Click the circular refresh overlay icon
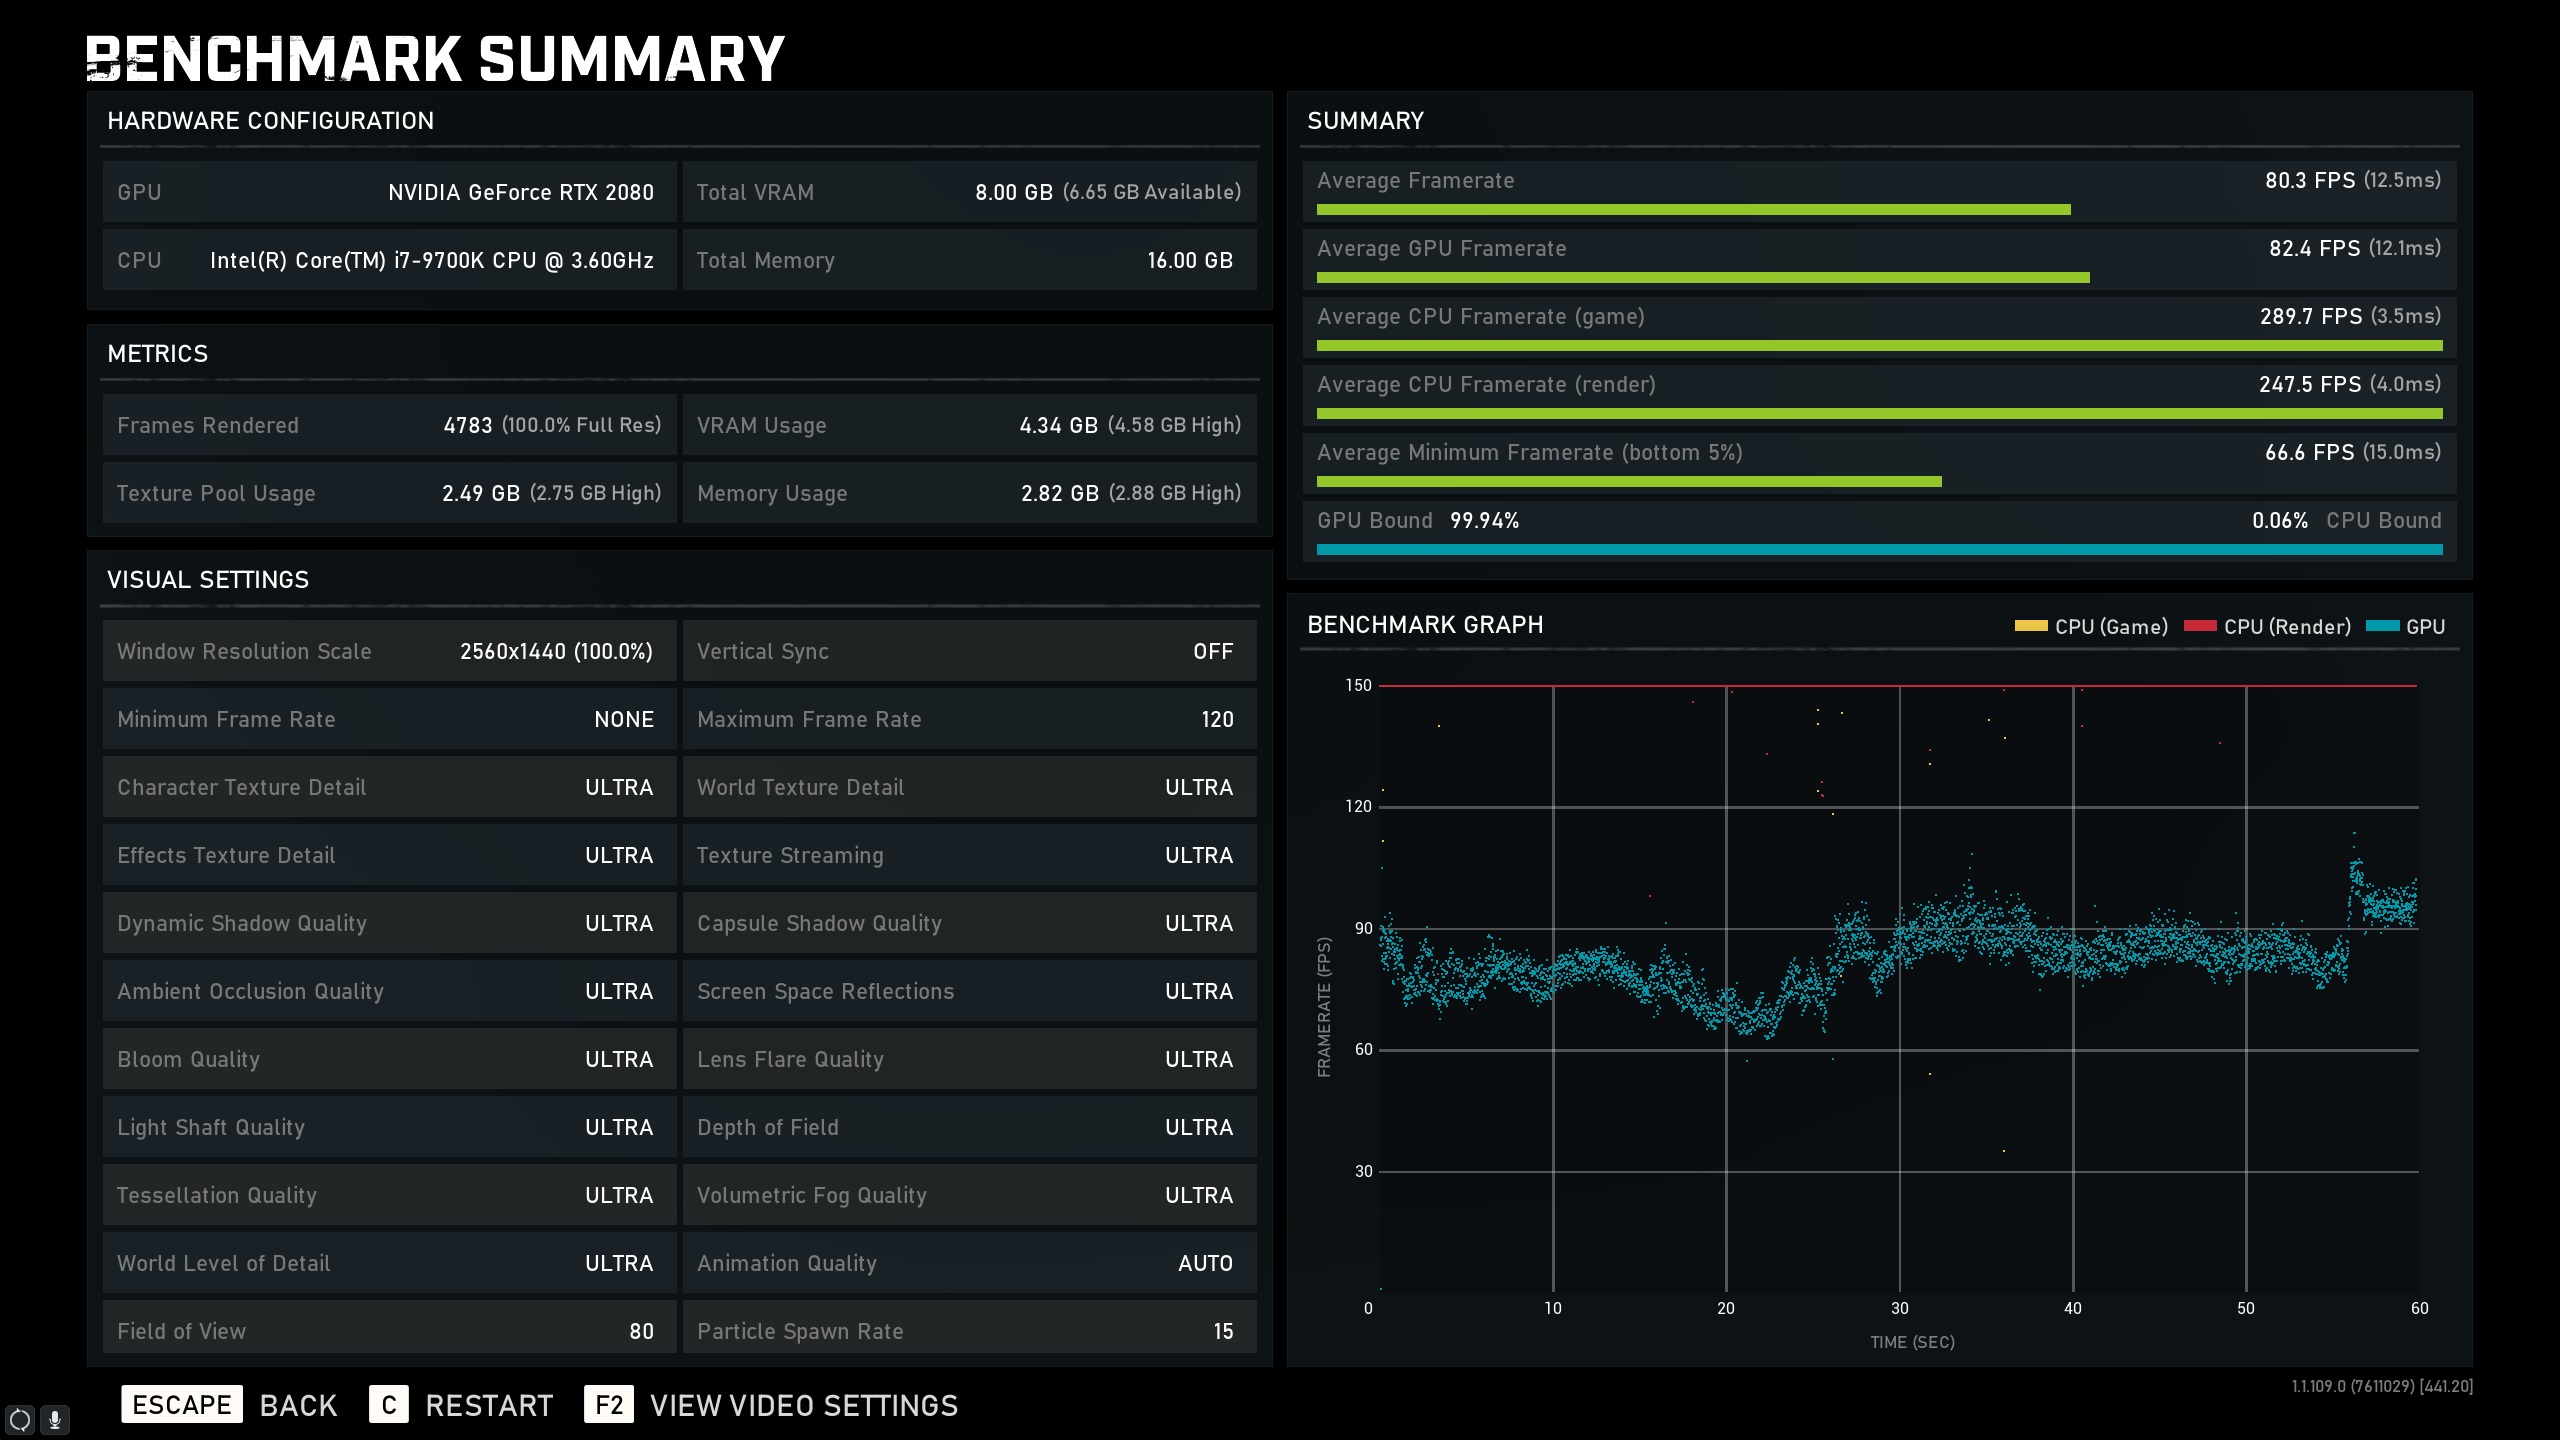Viewport: 2560px width, 1440px height. coord(20,1419)
